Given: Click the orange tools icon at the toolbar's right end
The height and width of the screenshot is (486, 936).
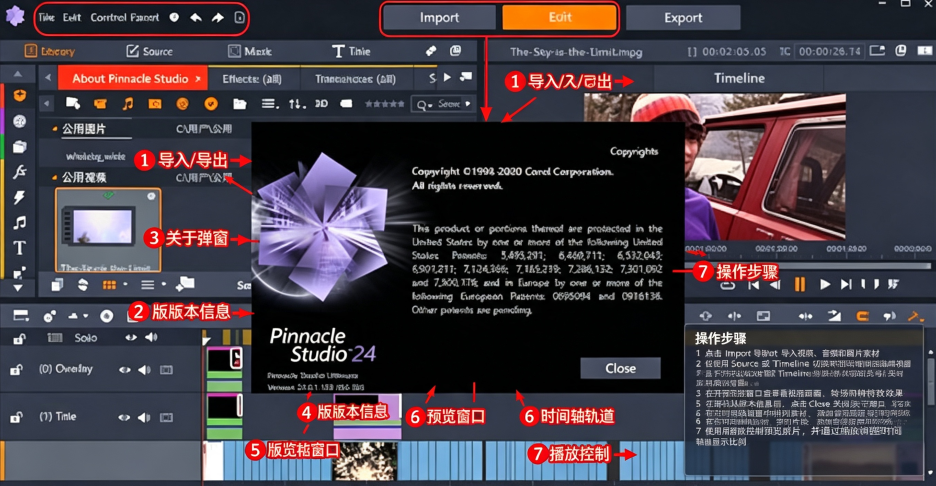Looking at the screenshot, I should (x=914, y=316).
